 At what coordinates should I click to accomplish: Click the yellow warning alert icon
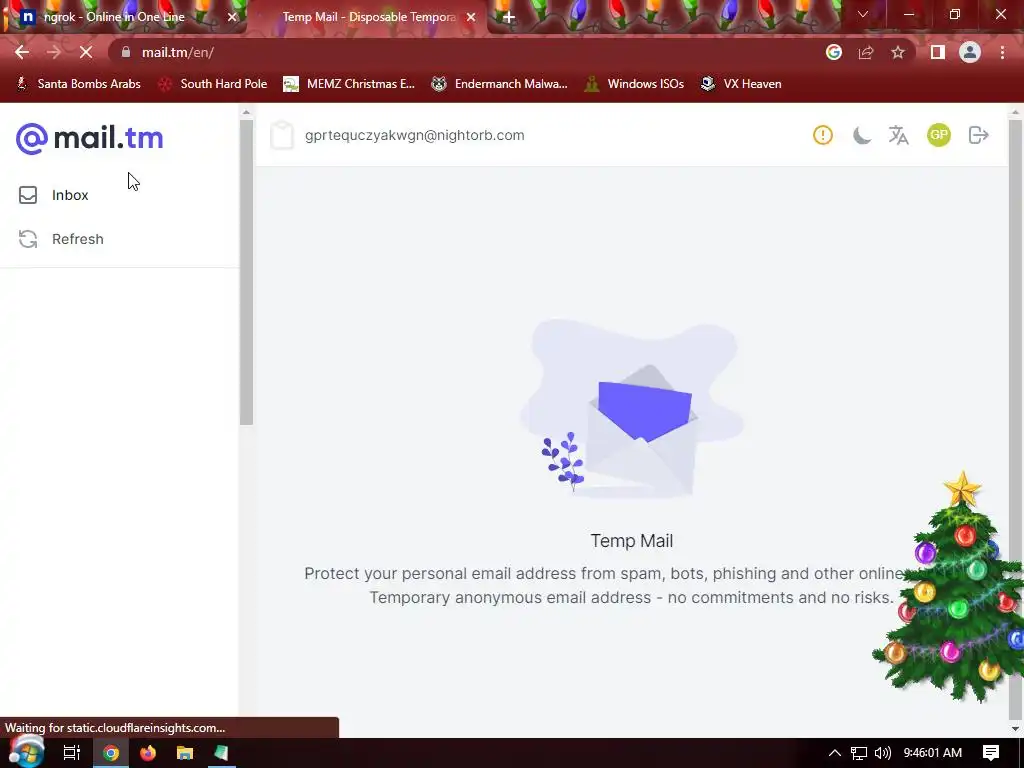coord(823,135)
